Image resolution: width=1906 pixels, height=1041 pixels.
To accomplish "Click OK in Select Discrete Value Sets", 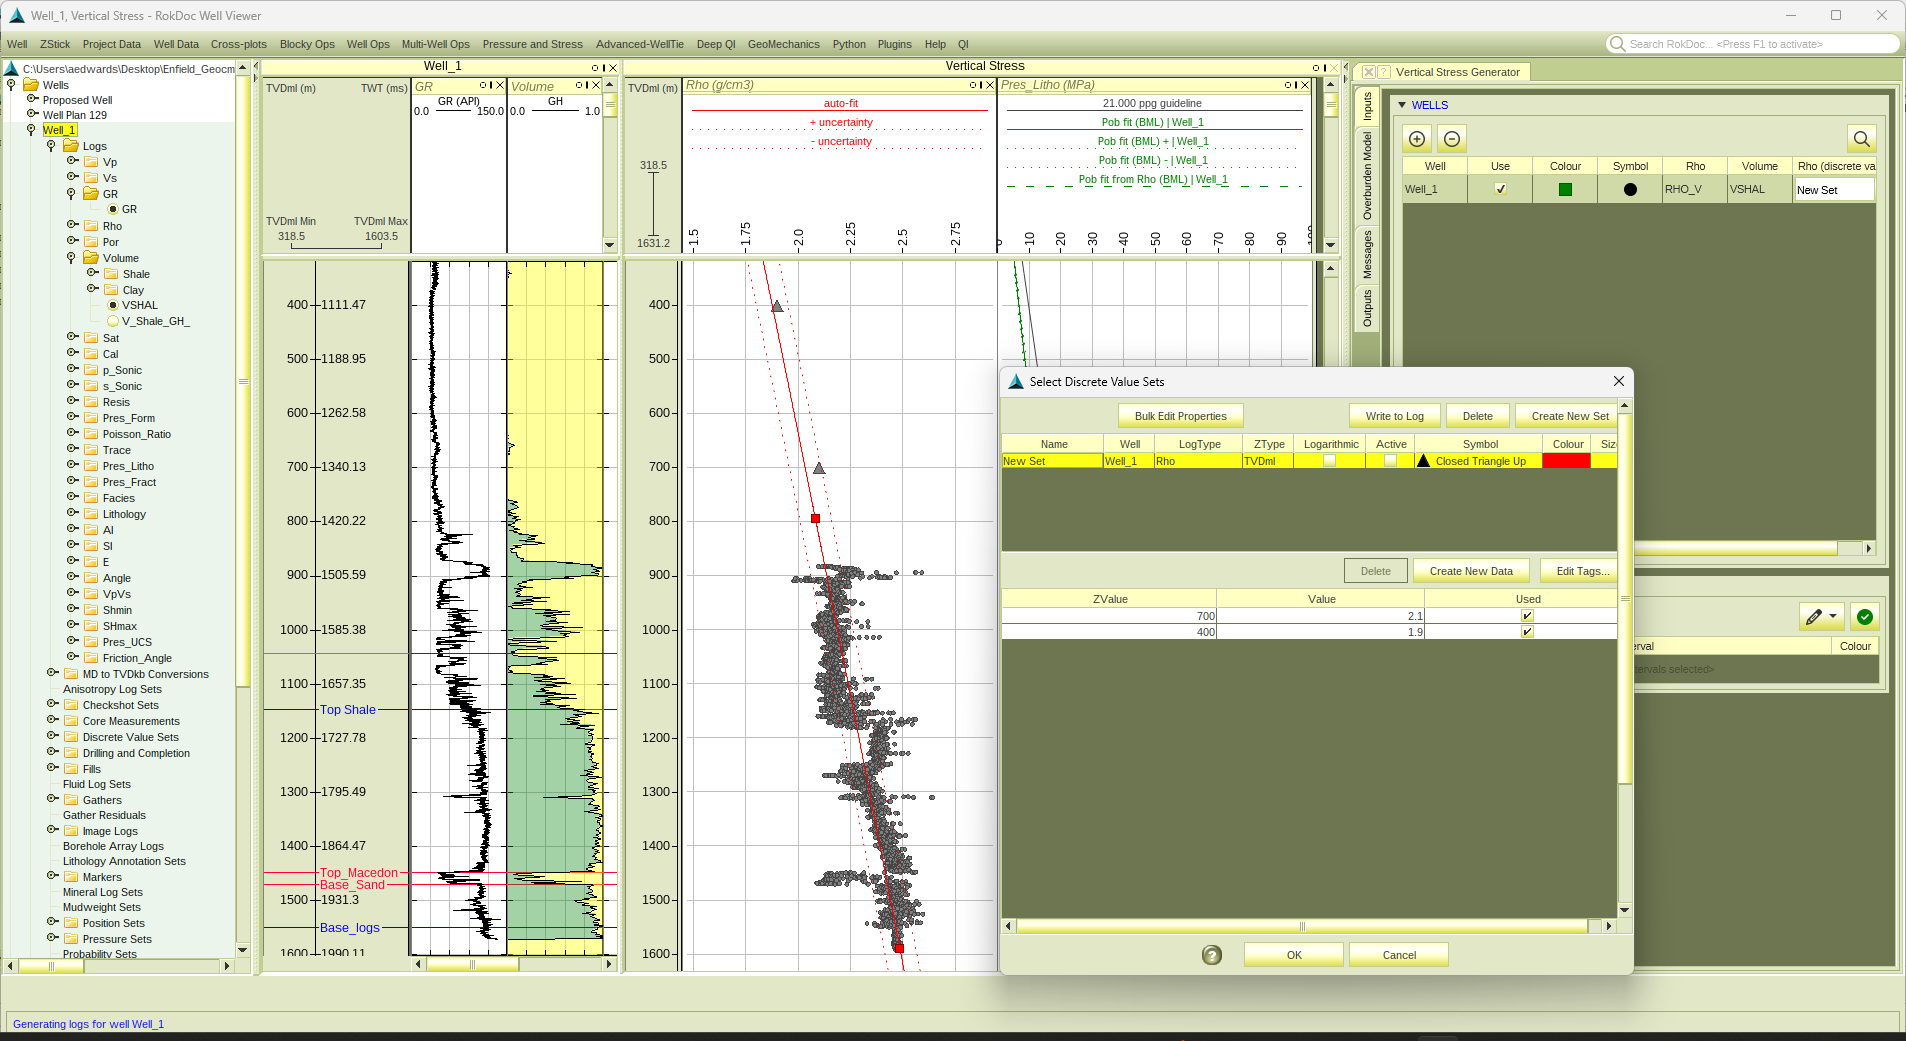I will click(x=1294, y=955).
